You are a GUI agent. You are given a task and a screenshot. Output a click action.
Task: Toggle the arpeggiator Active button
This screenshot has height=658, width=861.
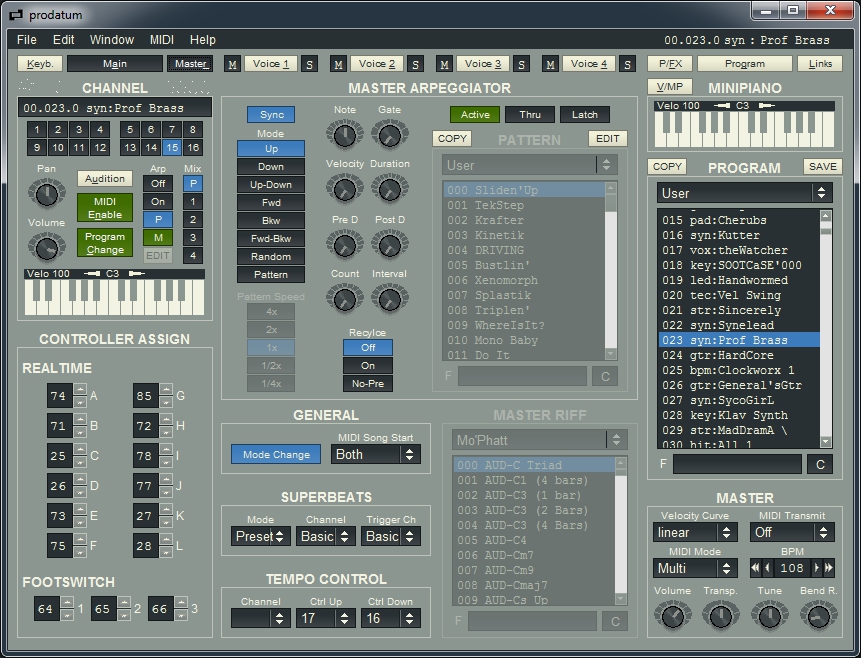(x=475, y=115)
